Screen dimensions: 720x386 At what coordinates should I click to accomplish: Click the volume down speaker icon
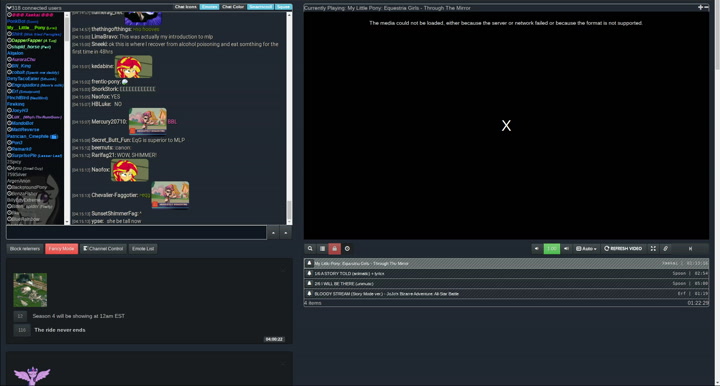pos(536,249)
